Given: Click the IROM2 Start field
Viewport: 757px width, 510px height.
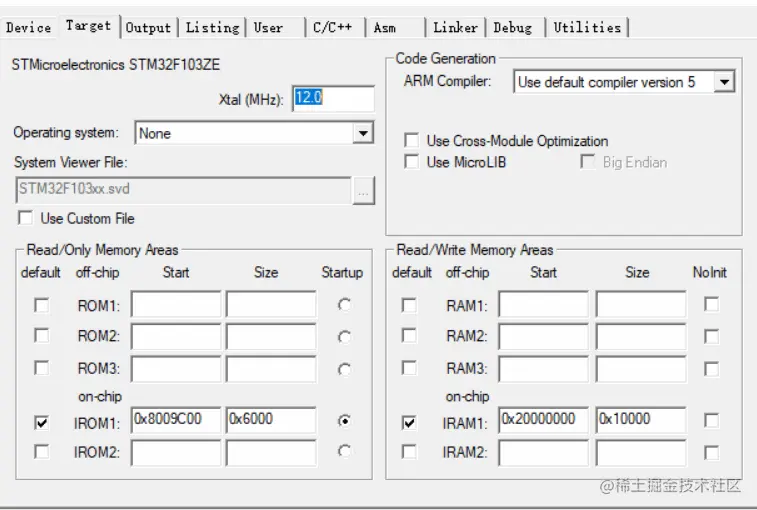Looking at the screenshot, I should (176, 453).
